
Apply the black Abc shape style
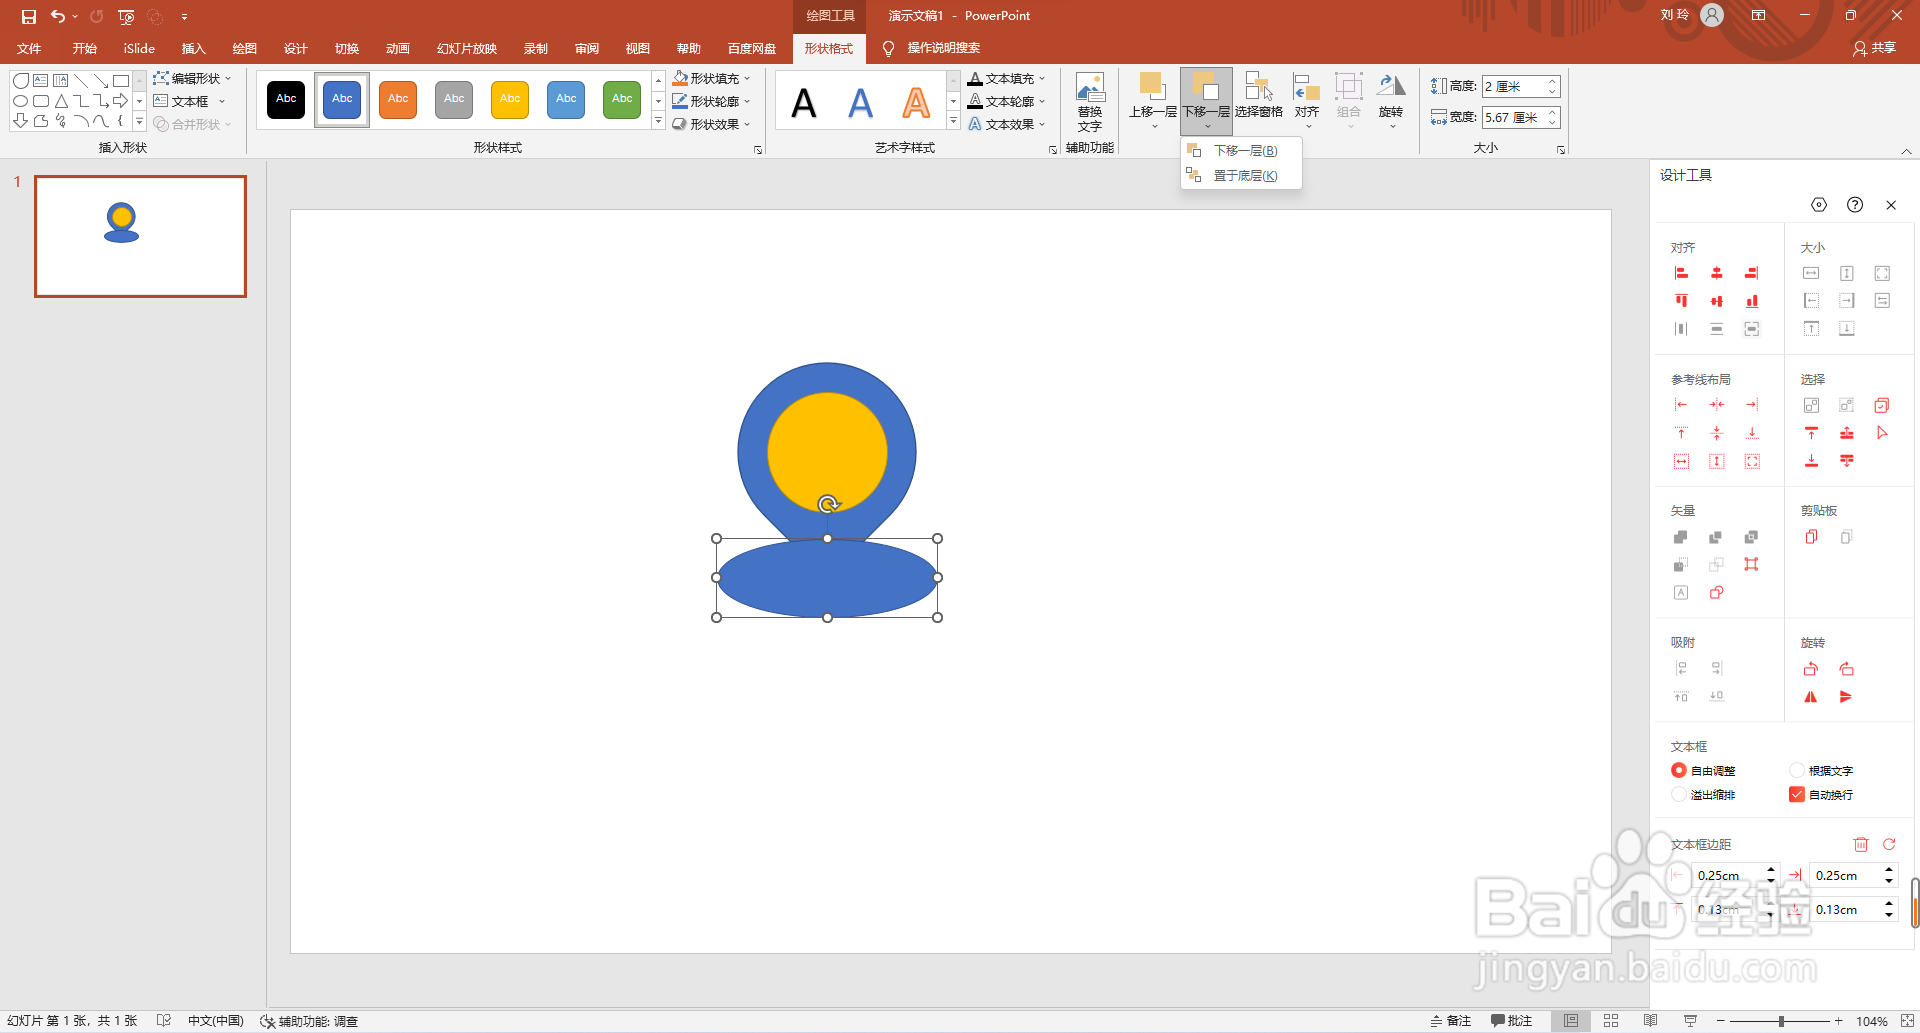coord(286,100)
